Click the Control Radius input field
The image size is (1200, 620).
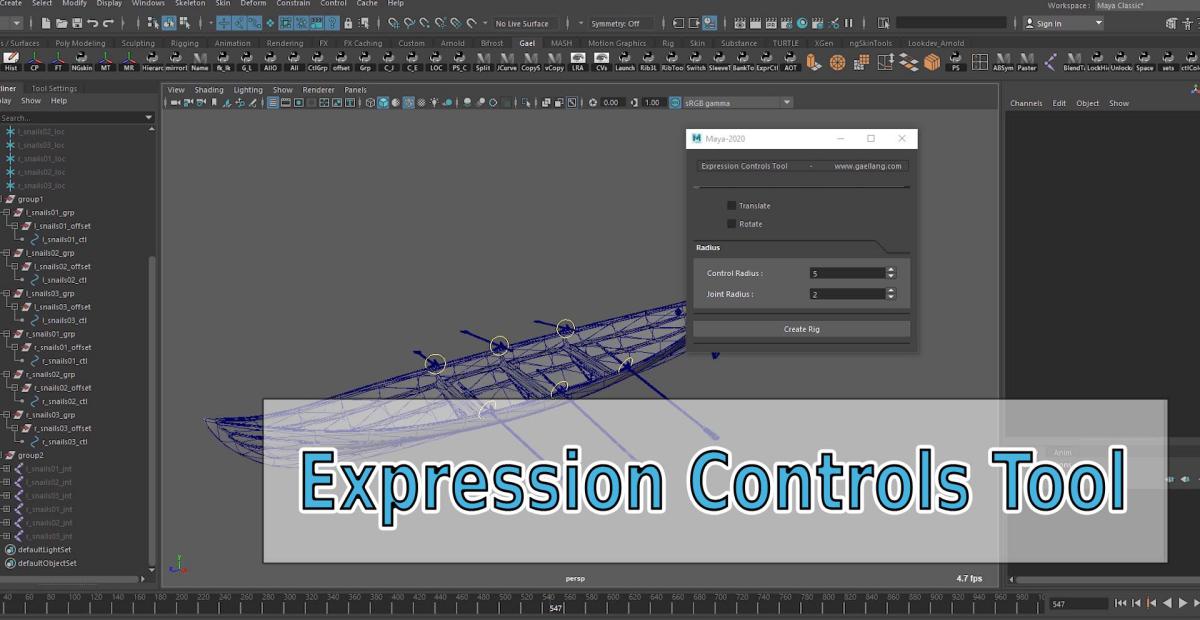[x=846, y=273]
